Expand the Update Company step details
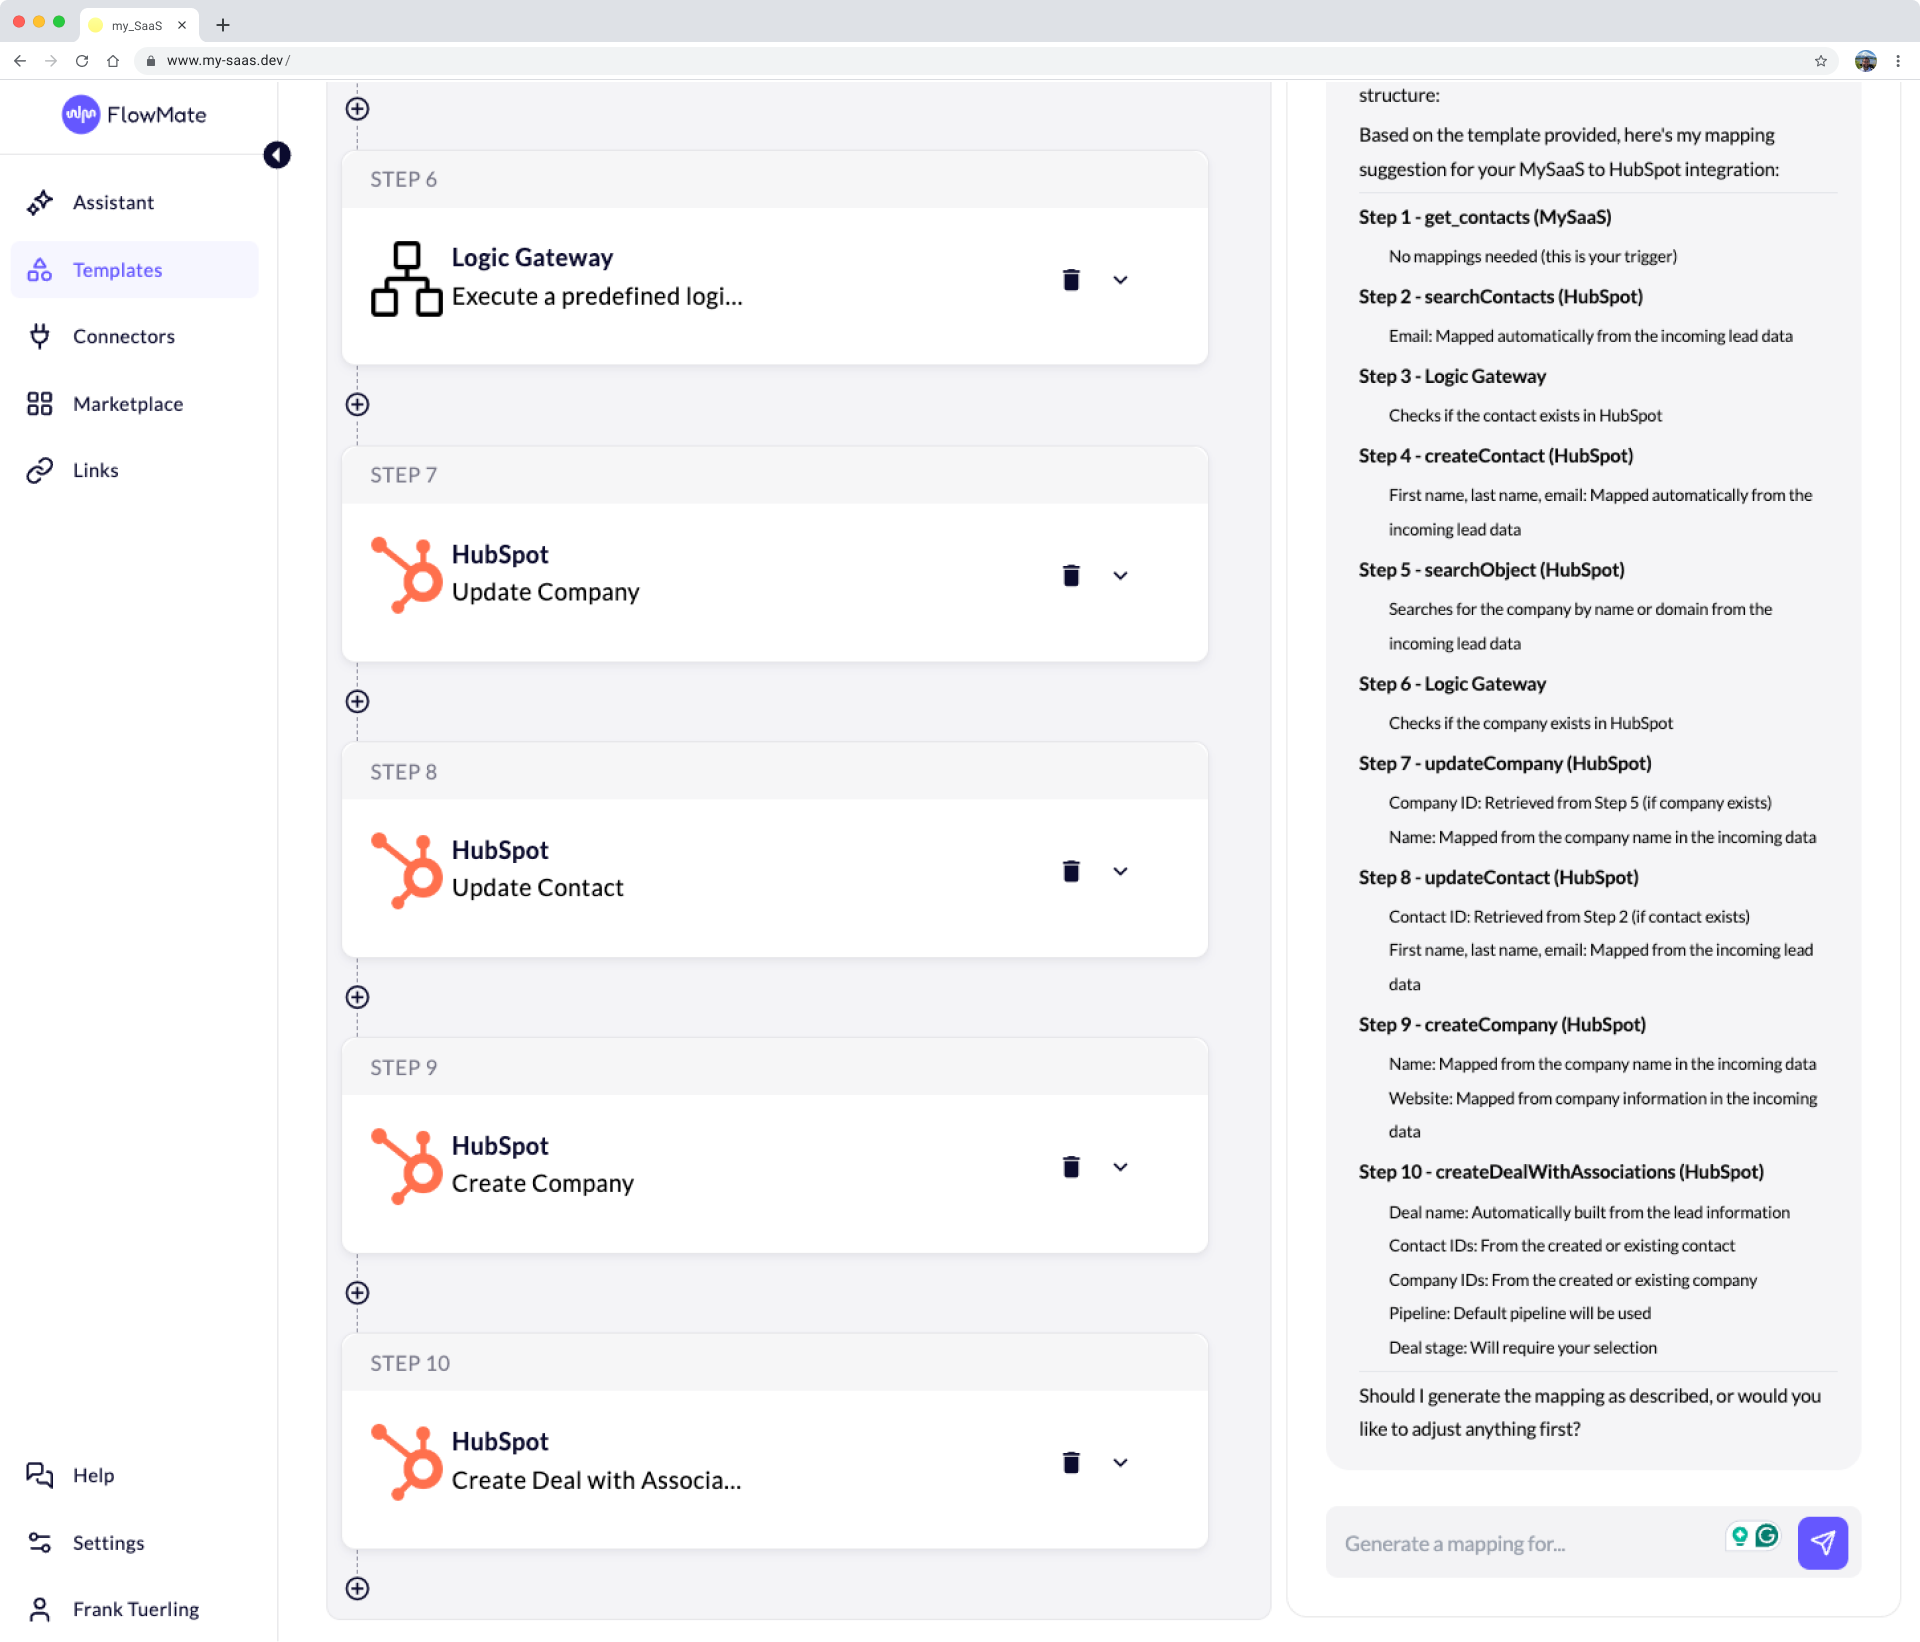Viewport: 1920px width, 1642px height. point(1120,576)
